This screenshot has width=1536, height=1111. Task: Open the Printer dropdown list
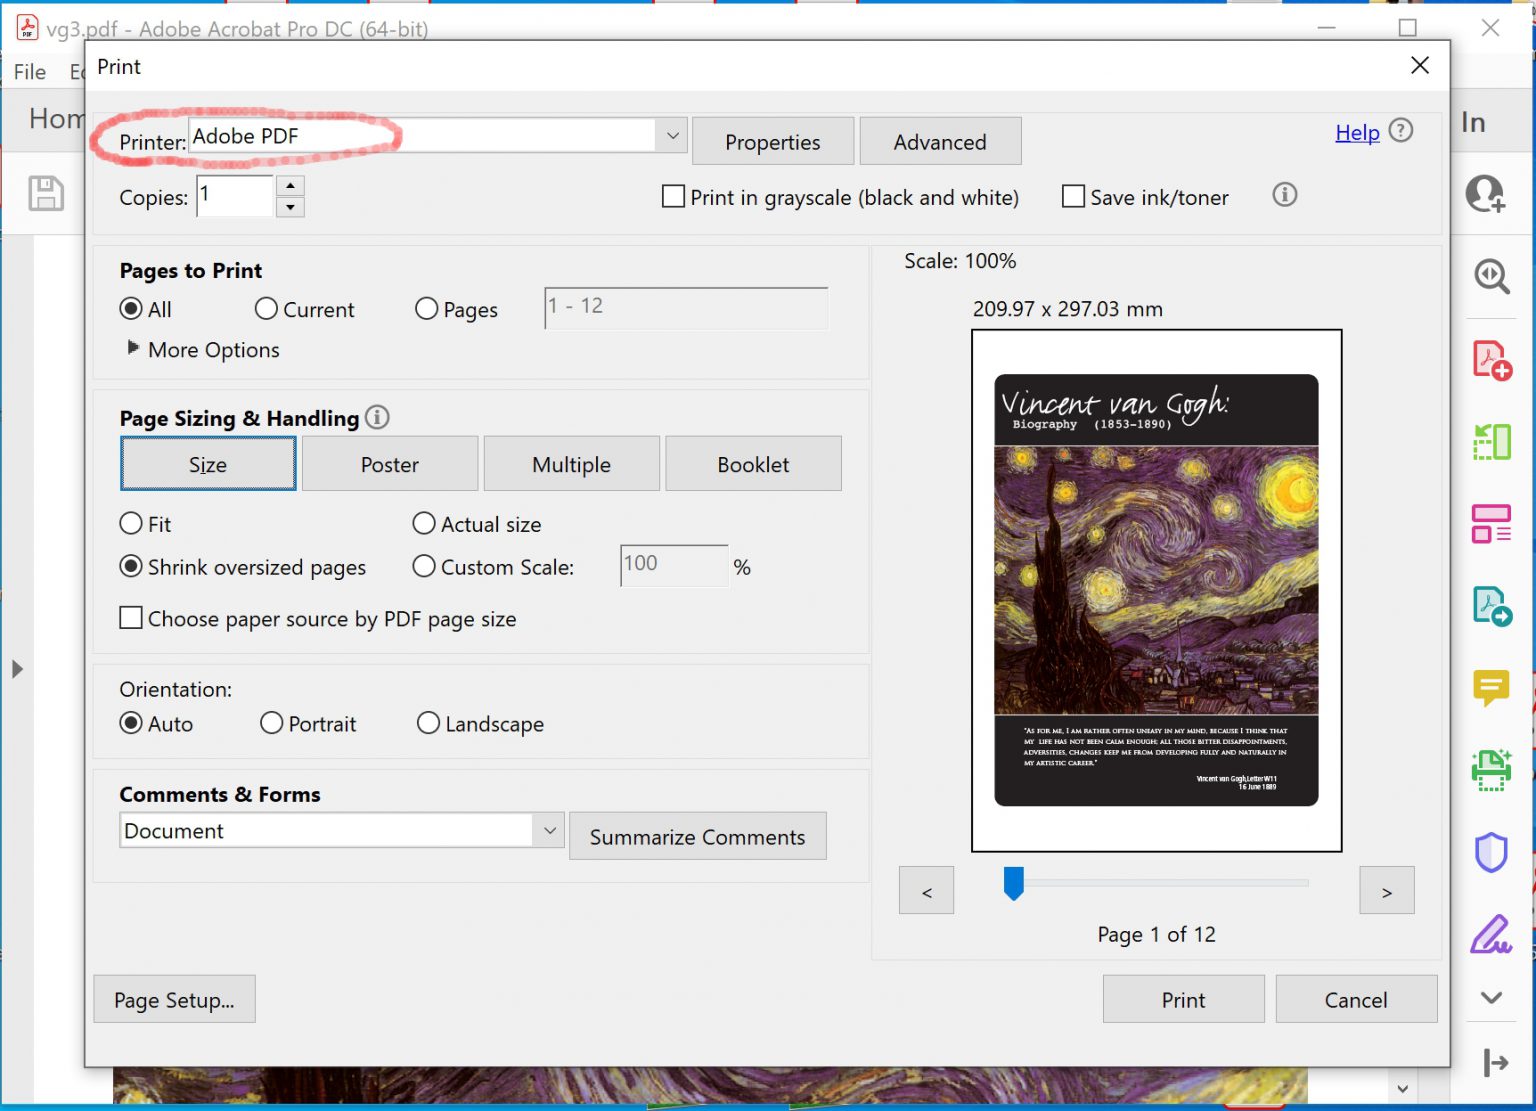[x=671, y=135]
